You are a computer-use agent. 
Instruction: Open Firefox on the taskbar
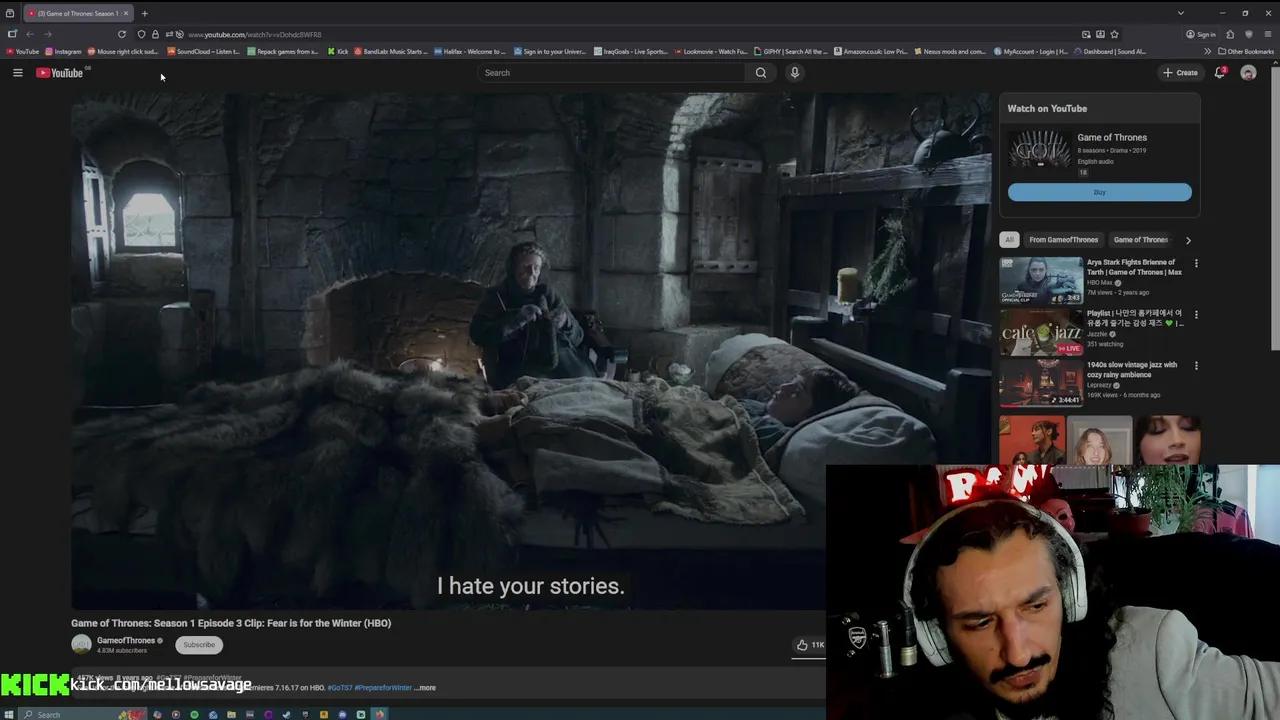379,714
